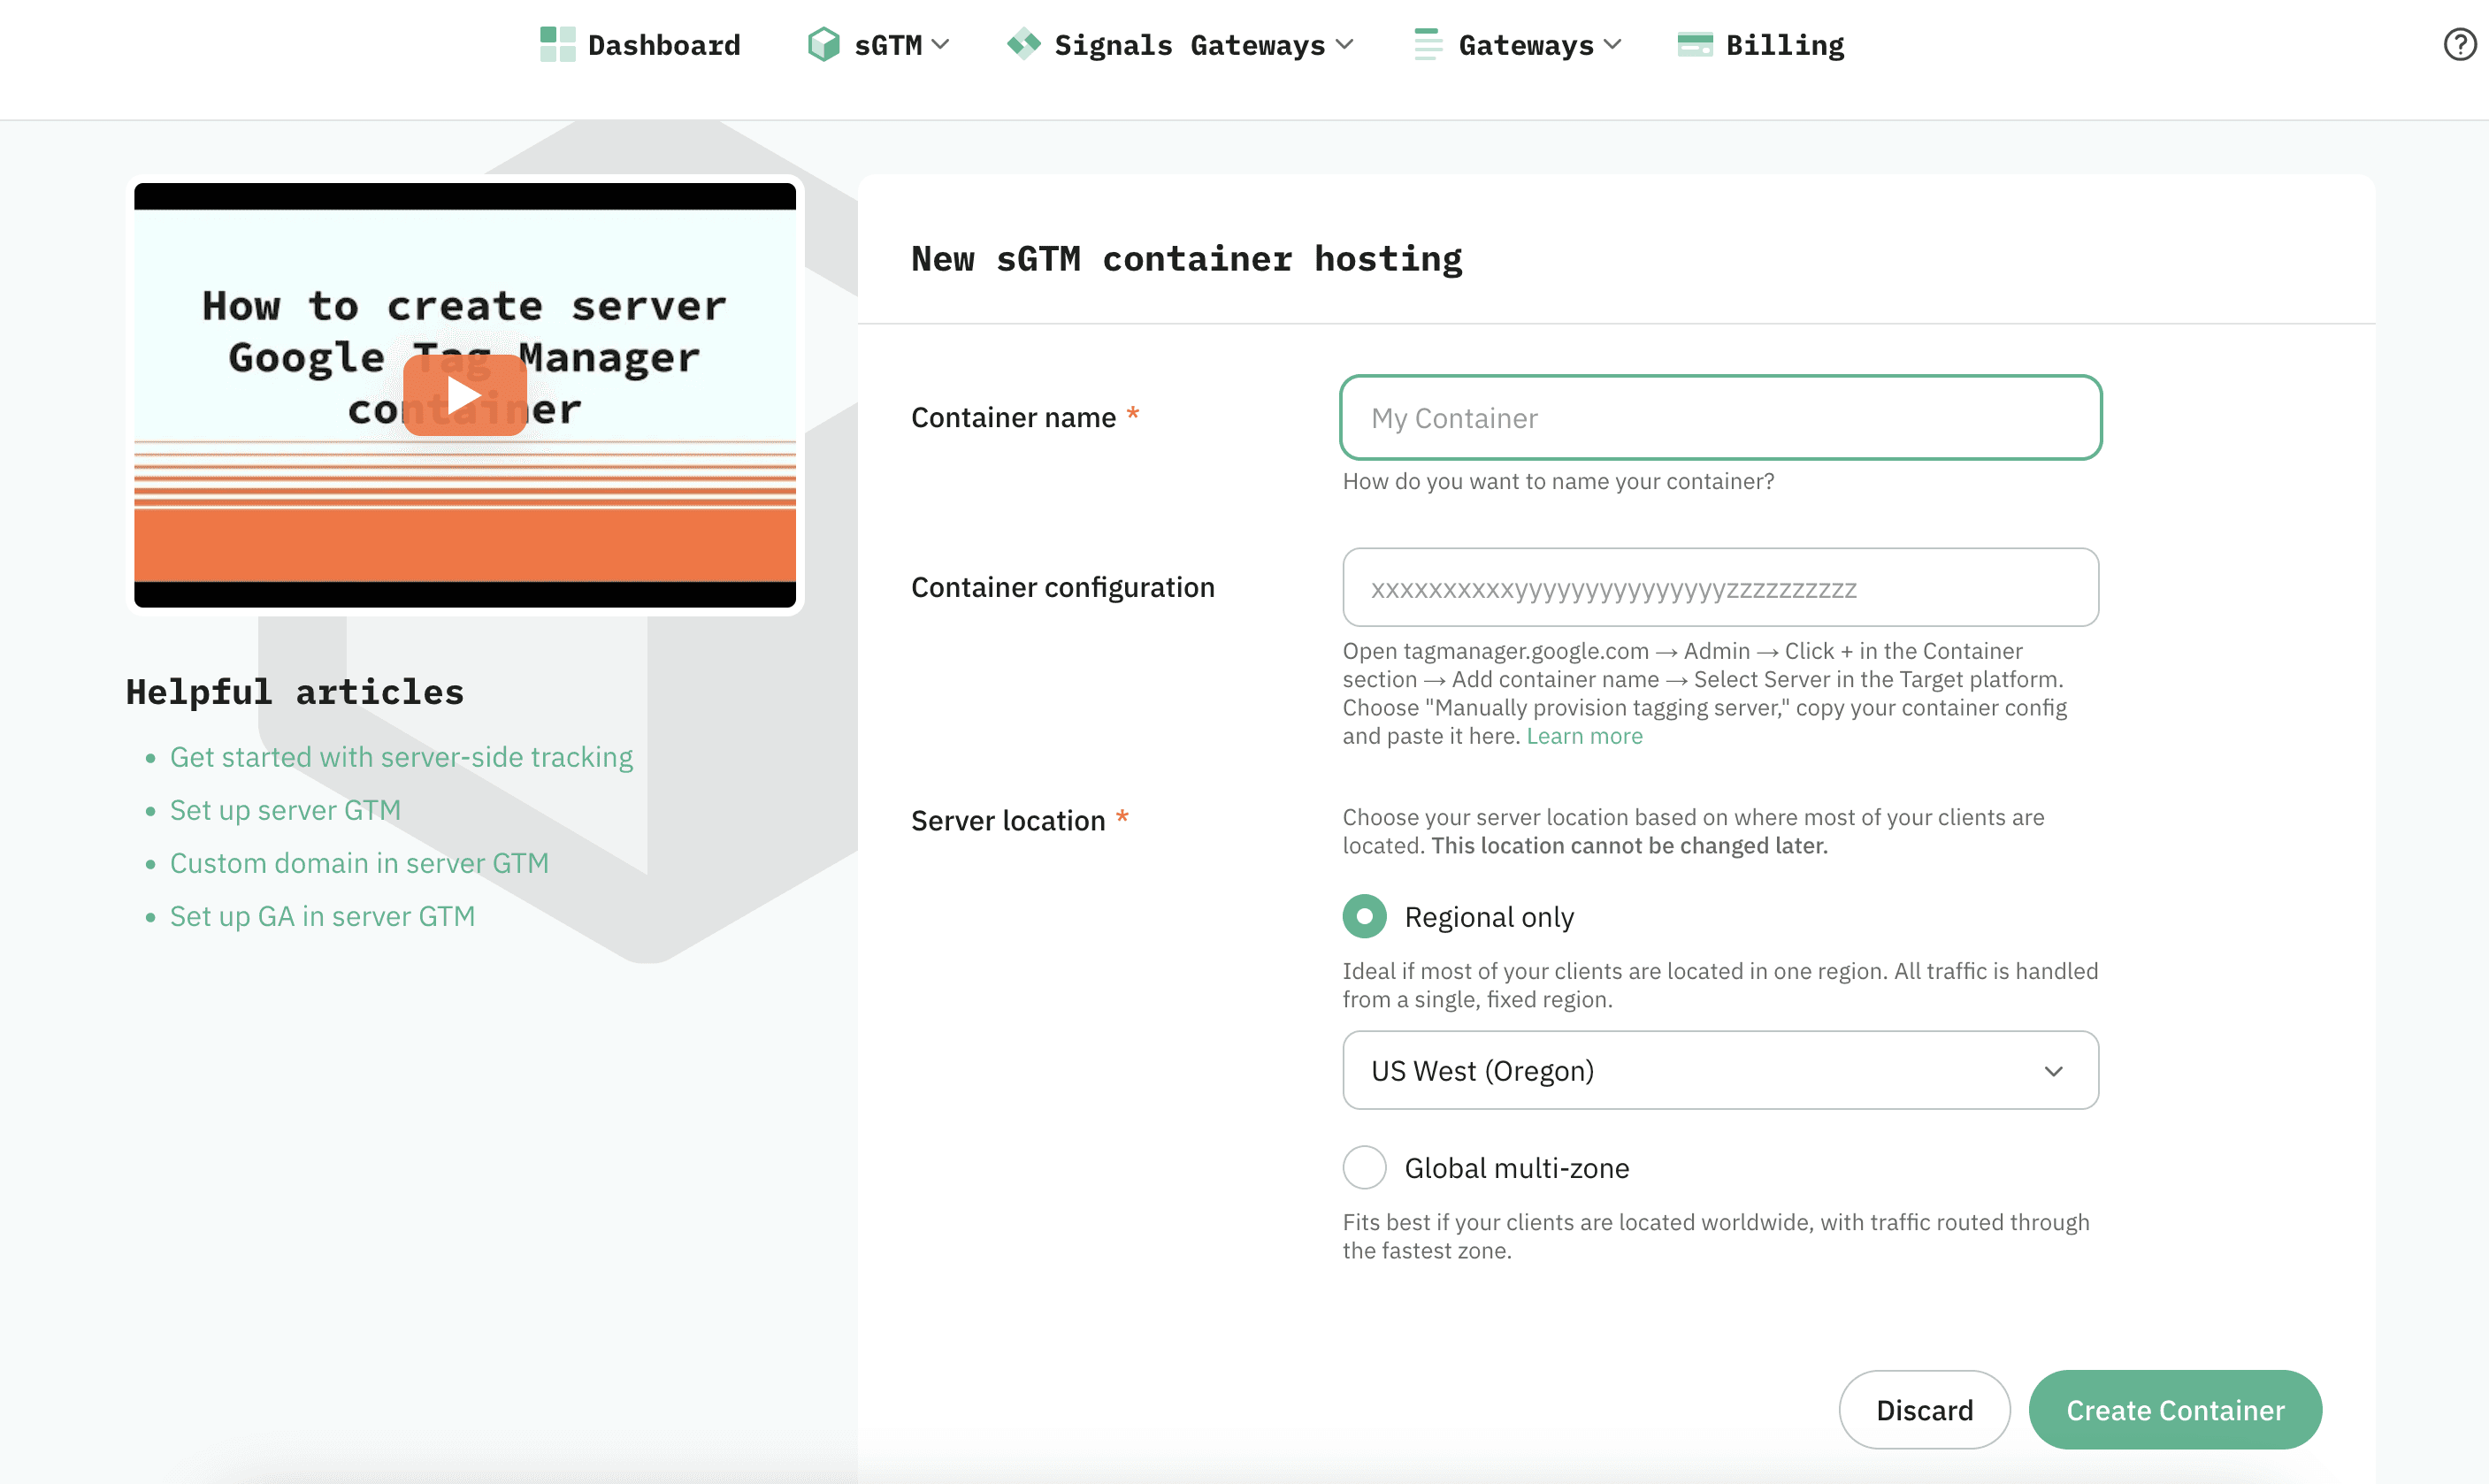Click the Signals Gateways diamond icon

(1023, 45)
